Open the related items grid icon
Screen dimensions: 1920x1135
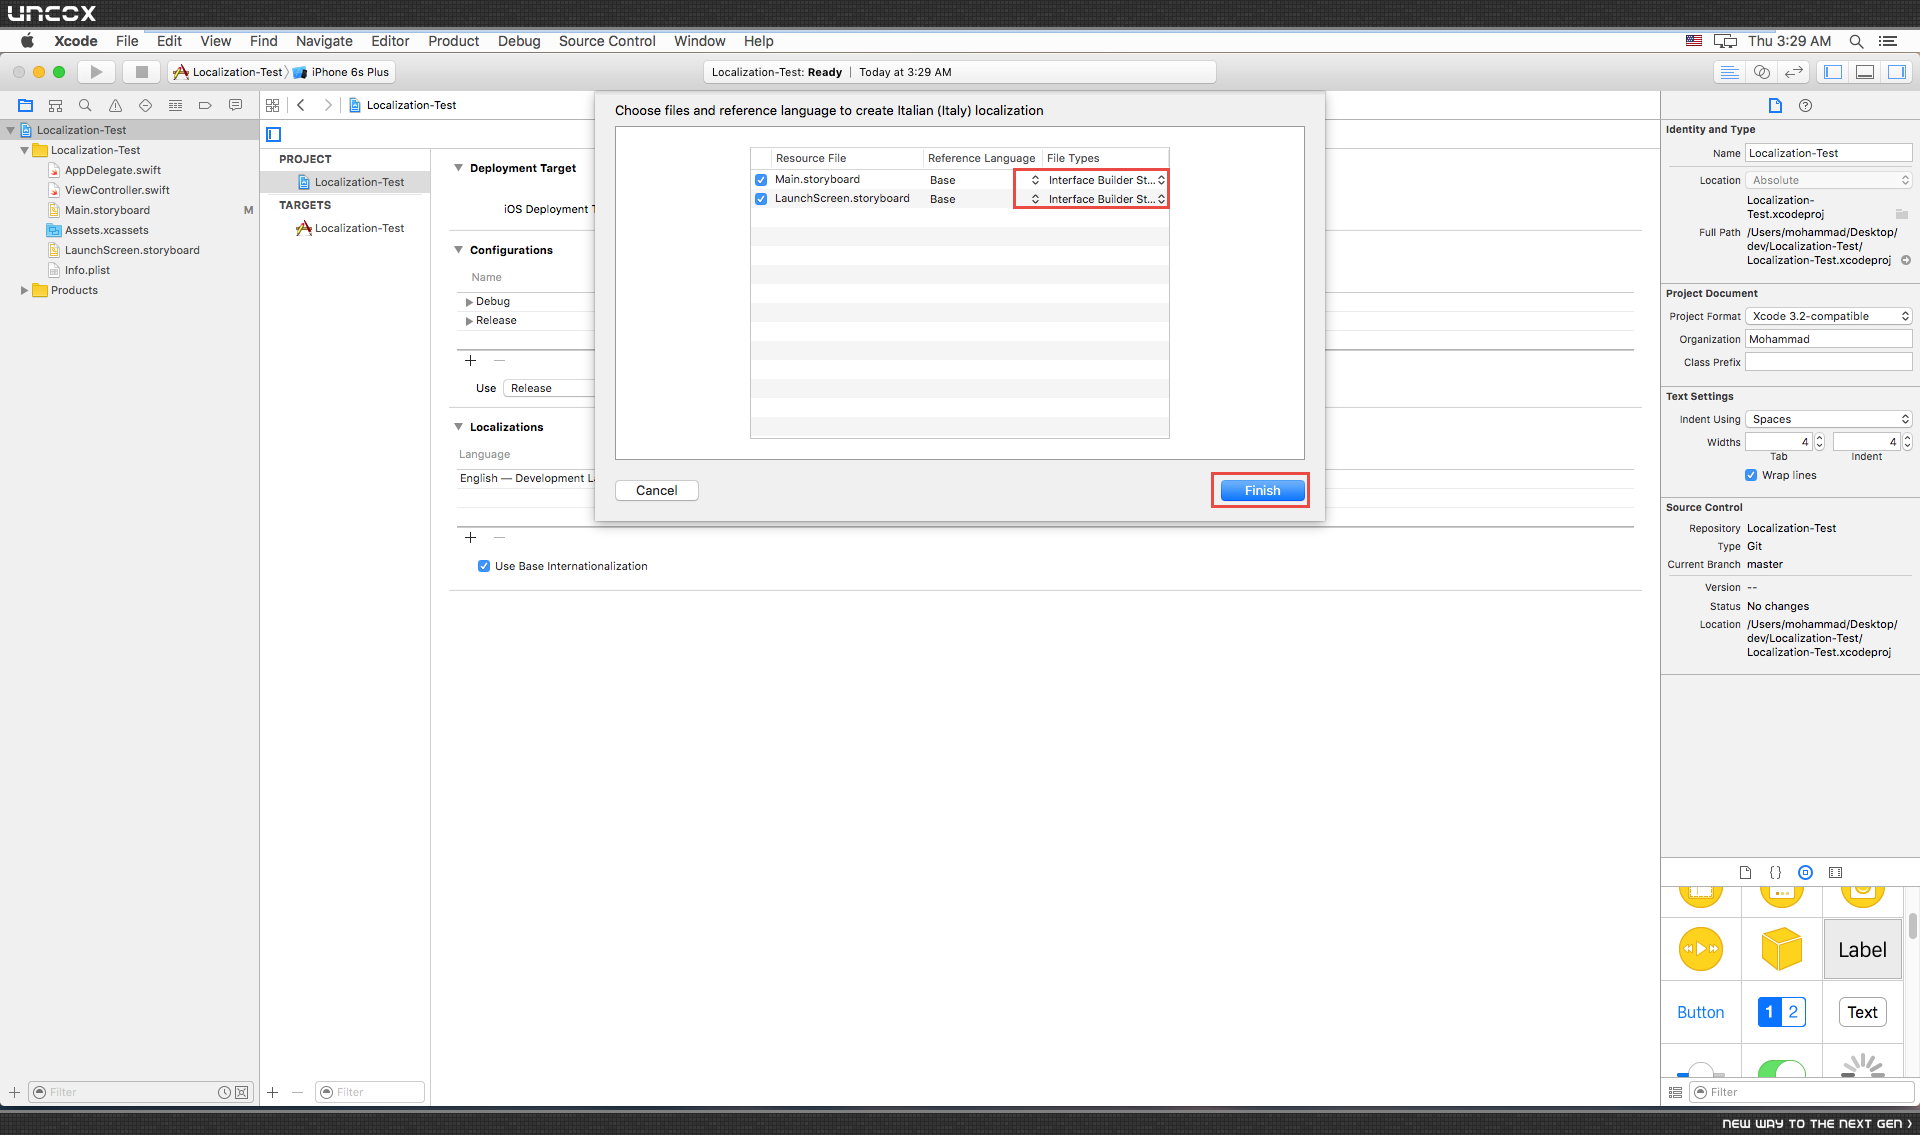(x=272, y=105)
